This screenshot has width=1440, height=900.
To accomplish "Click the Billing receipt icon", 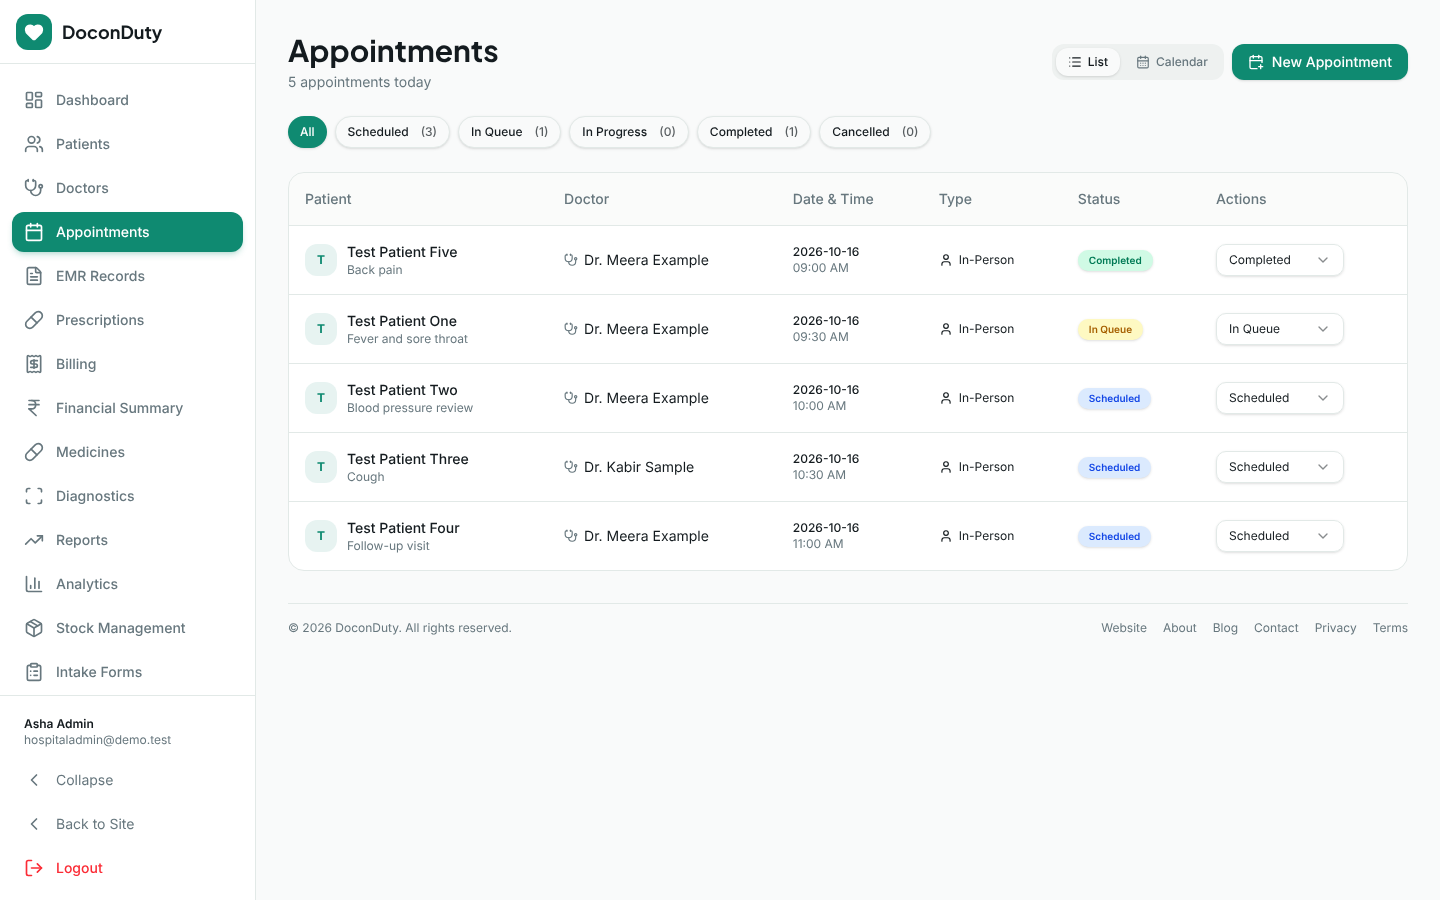I will click(x=34, y=364).
